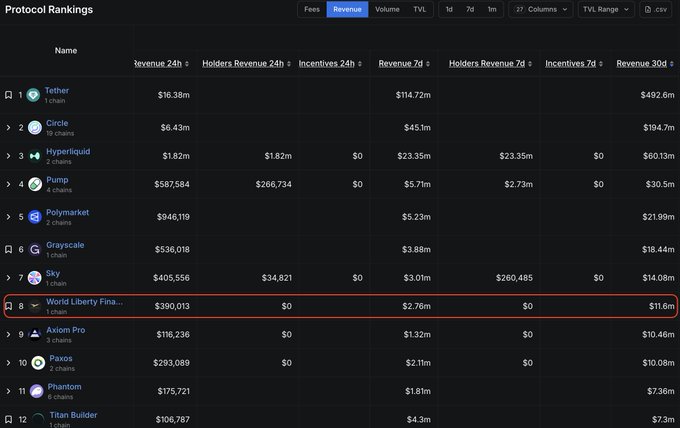Click the Paxos logo icon

pyautogui.click(x=38, y=363)
